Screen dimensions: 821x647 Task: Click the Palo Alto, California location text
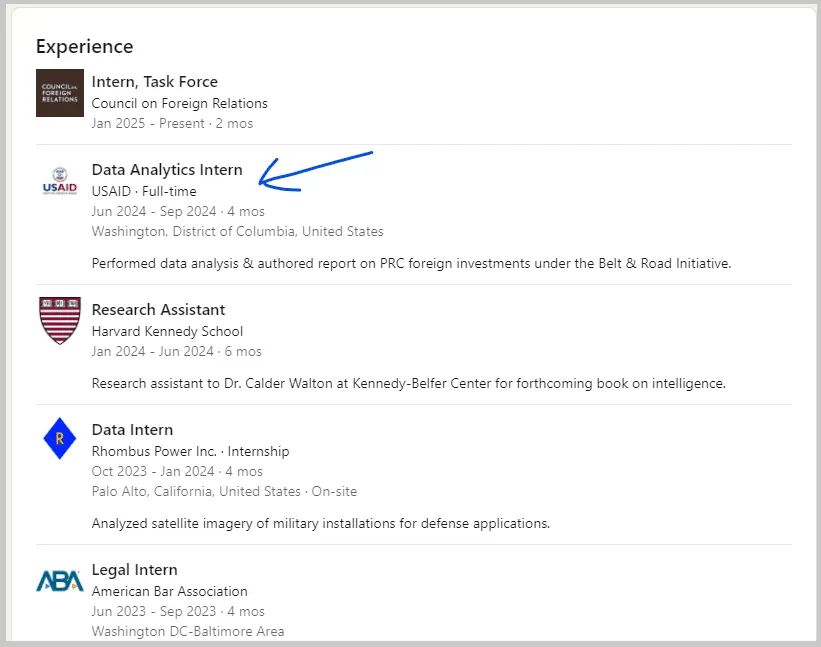[x=196, y=491]
